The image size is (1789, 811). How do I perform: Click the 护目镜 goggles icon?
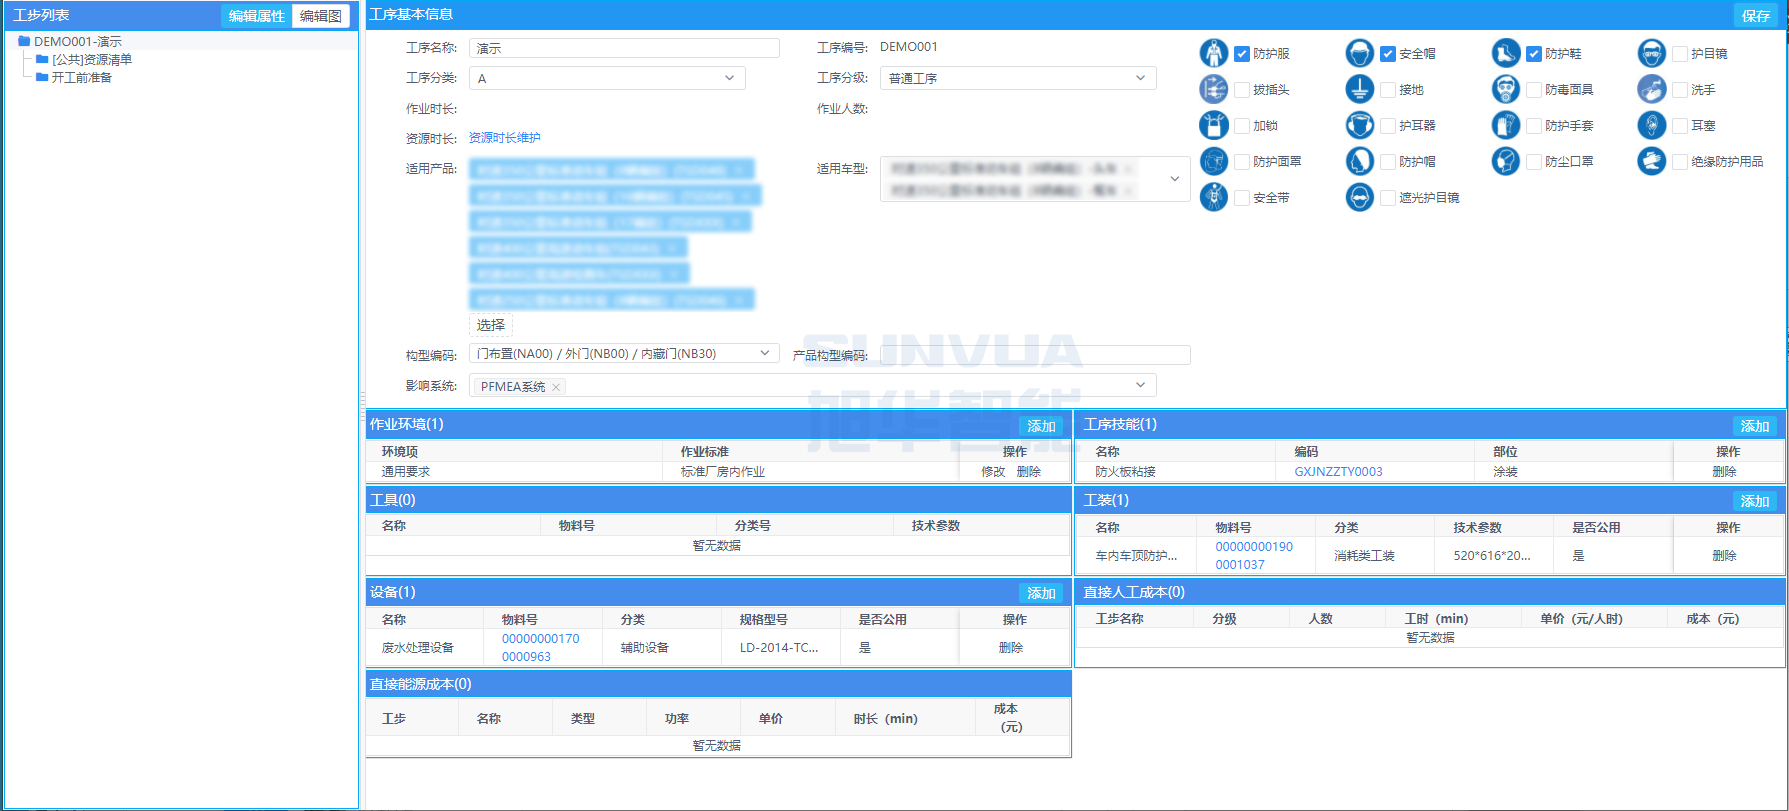click(1651, 53)
